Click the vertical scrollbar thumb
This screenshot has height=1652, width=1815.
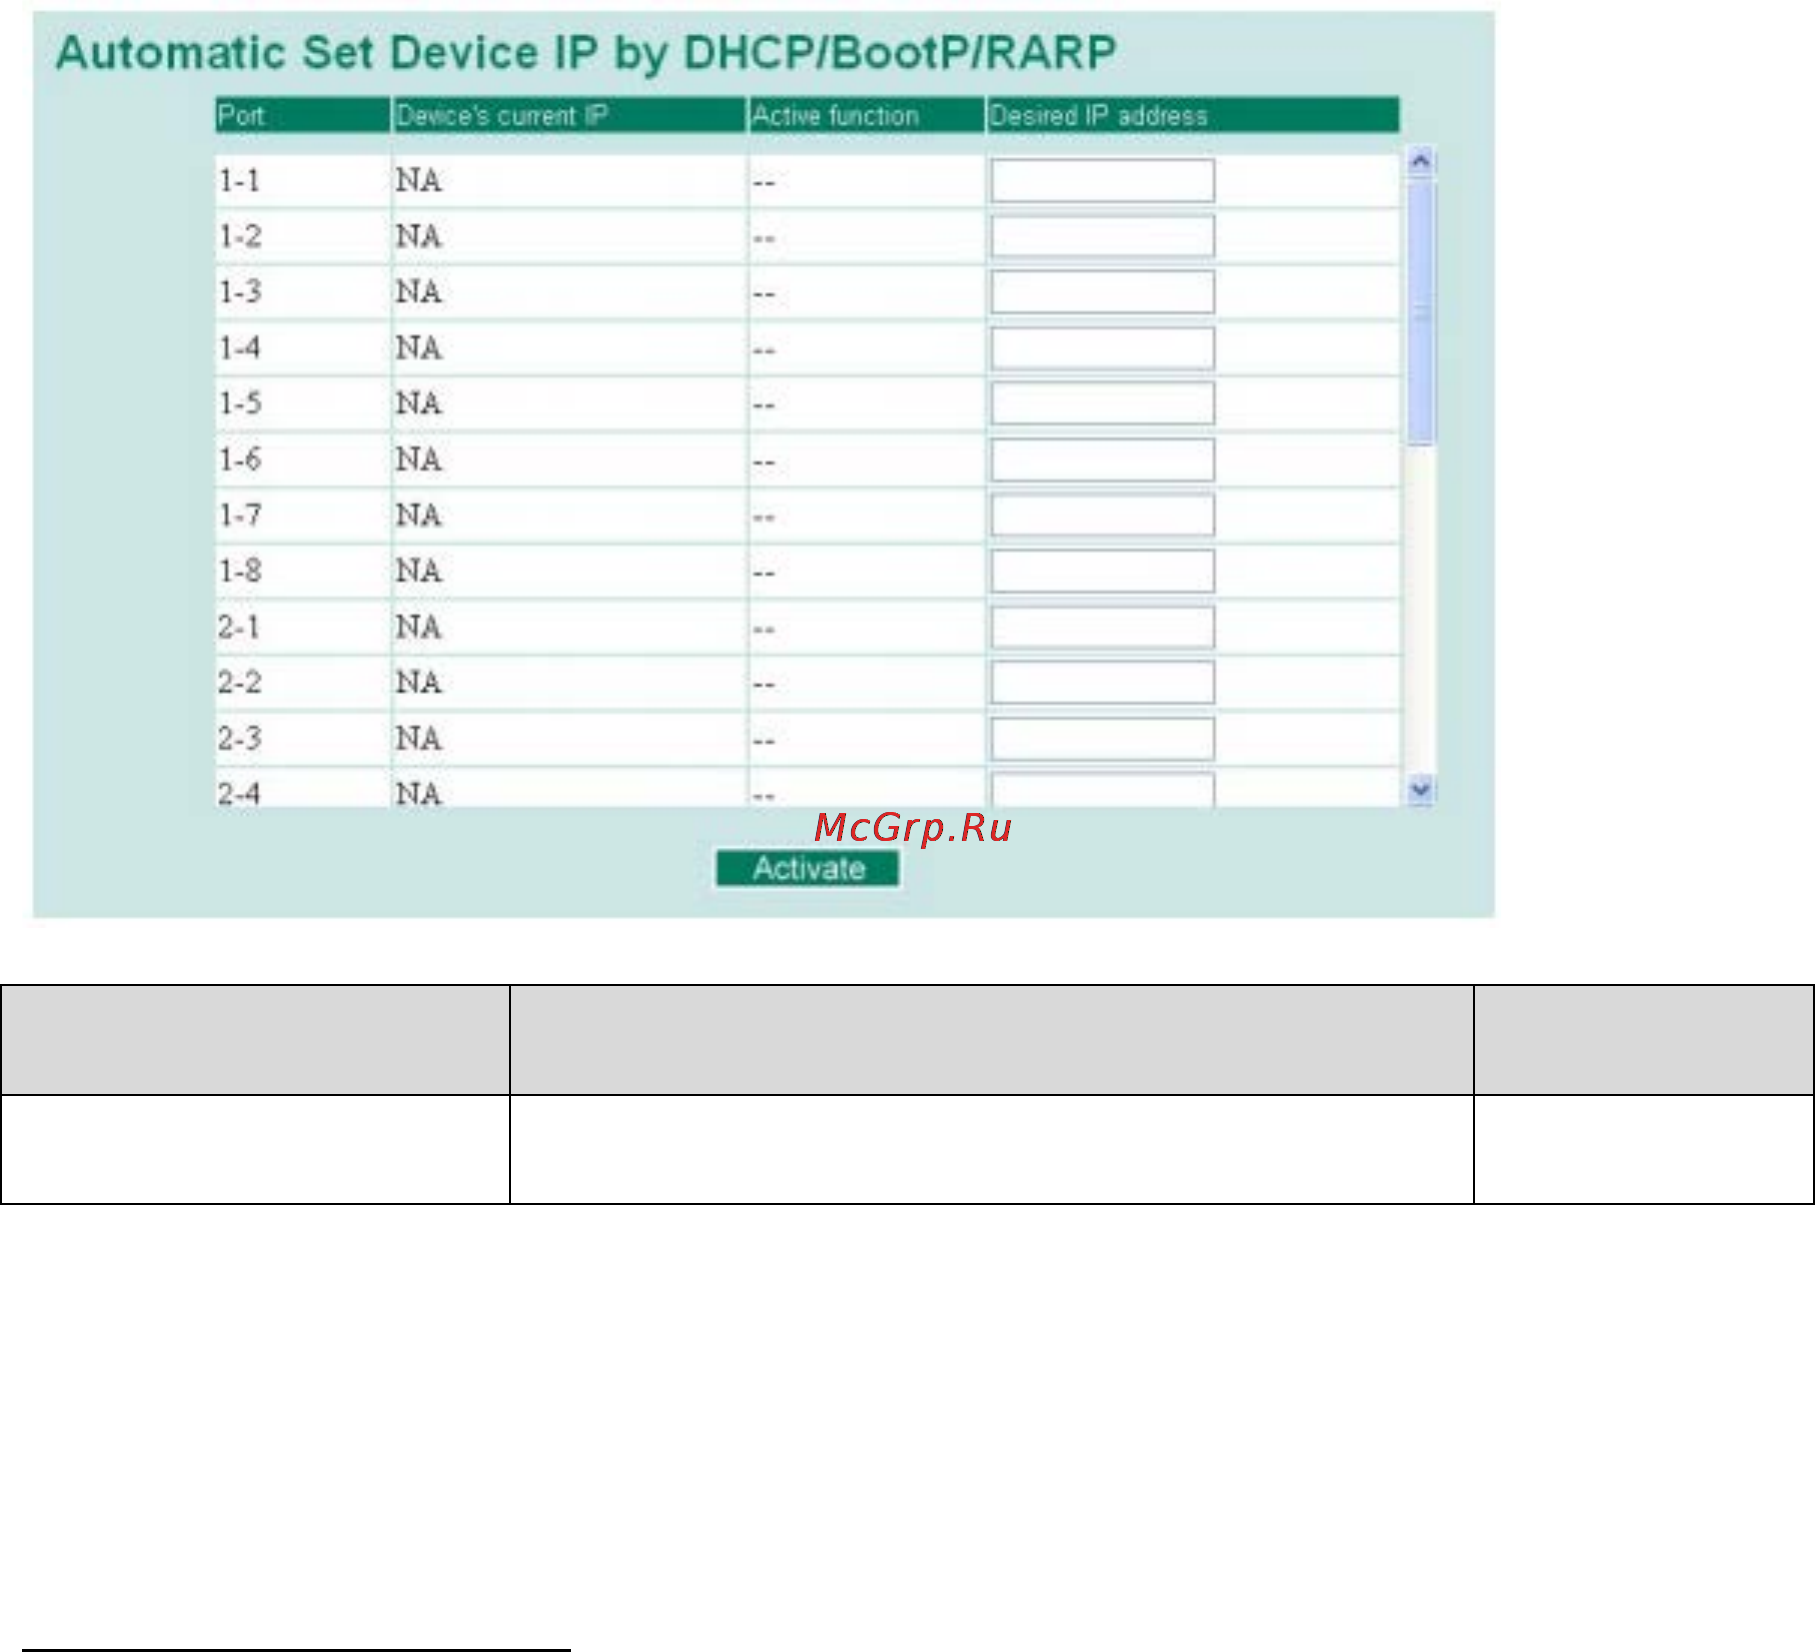(1420, 313)
